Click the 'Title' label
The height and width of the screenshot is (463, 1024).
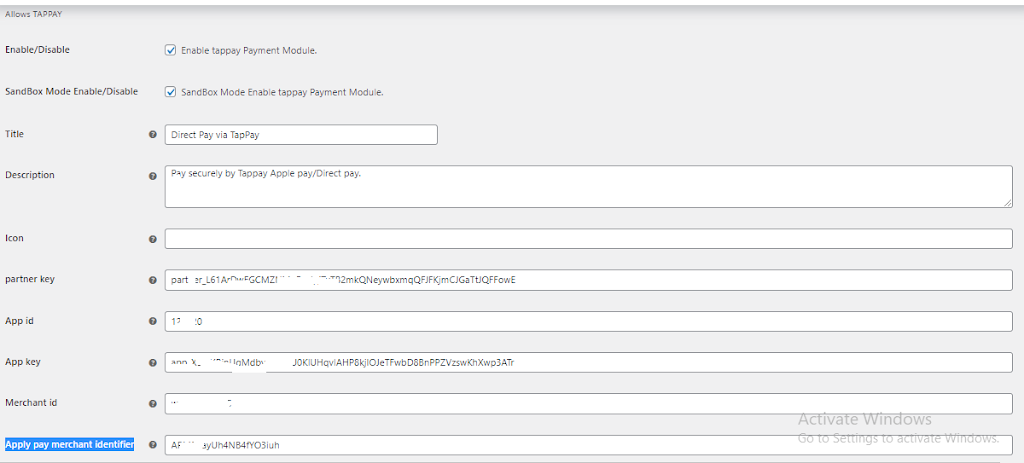(14, 133)
